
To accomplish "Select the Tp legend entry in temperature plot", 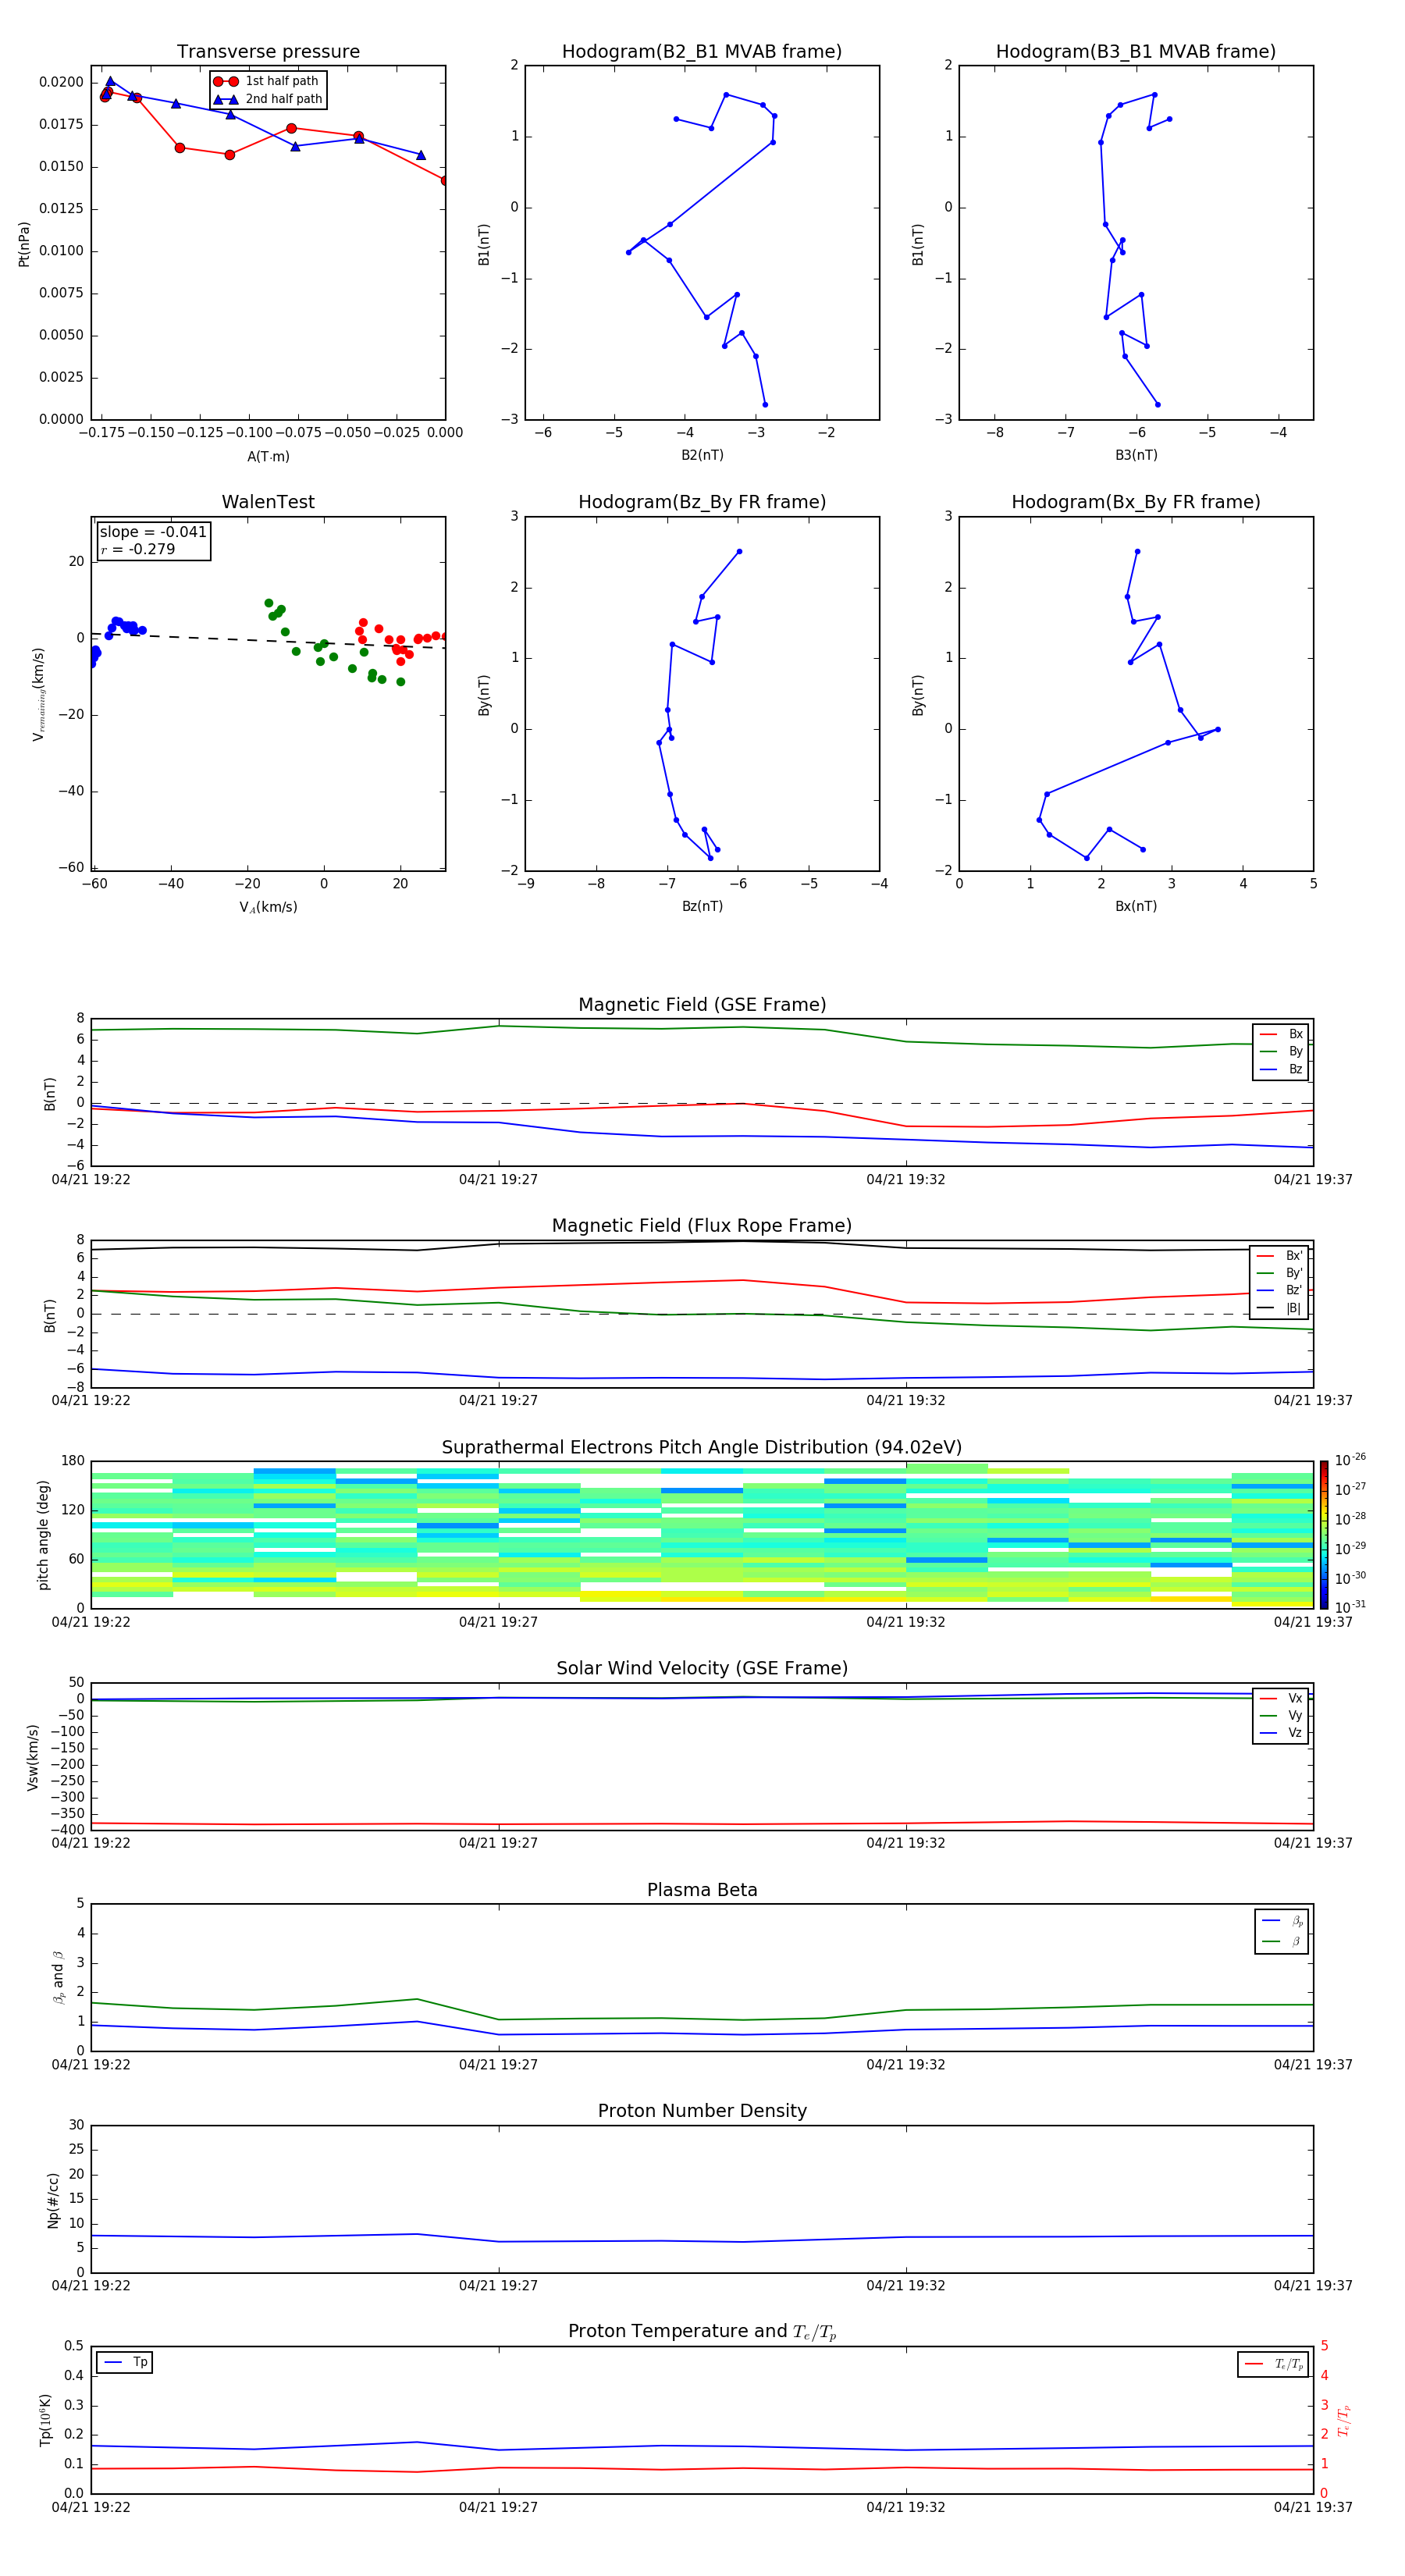I will (125, 2363).
